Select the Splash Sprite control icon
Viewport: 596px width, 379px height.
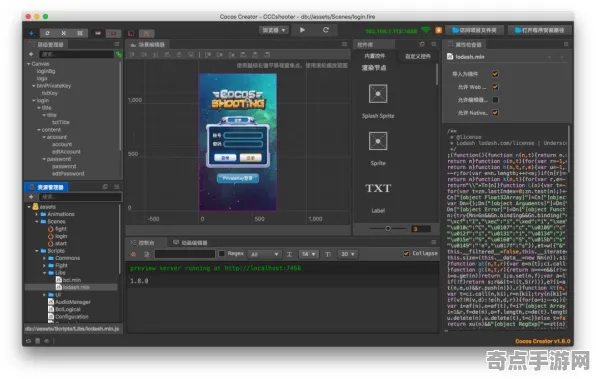(x=378, y=94)
